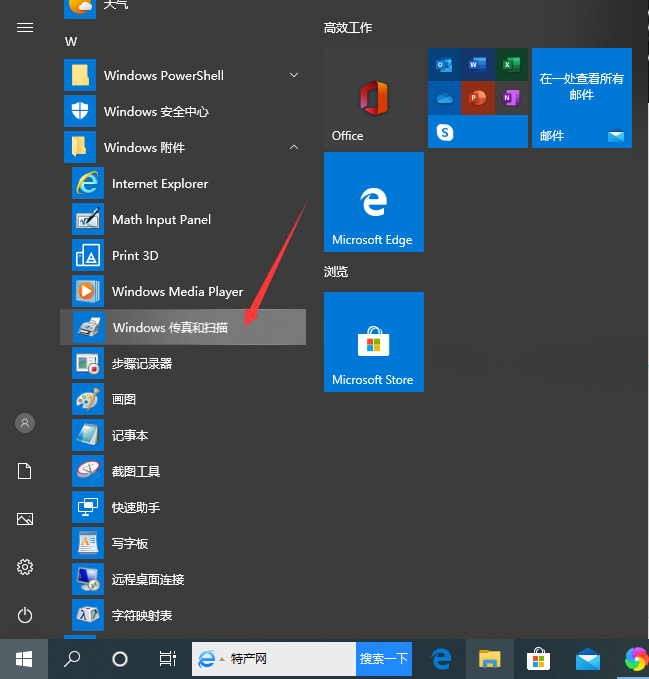Launch 步骤记录器
Image resolution: width=649 pixels, height=679 pixels.
coord(183,363)
